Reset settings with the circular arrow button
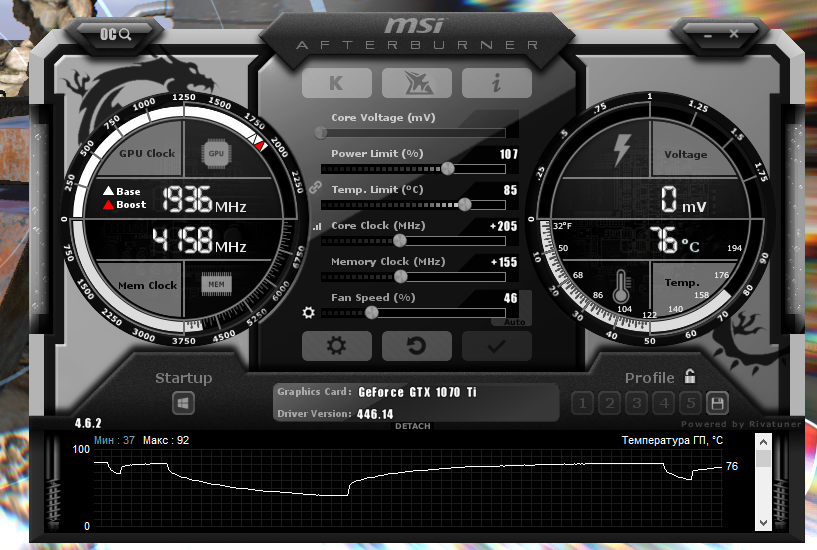817x550 pixels. pos(417,346)
